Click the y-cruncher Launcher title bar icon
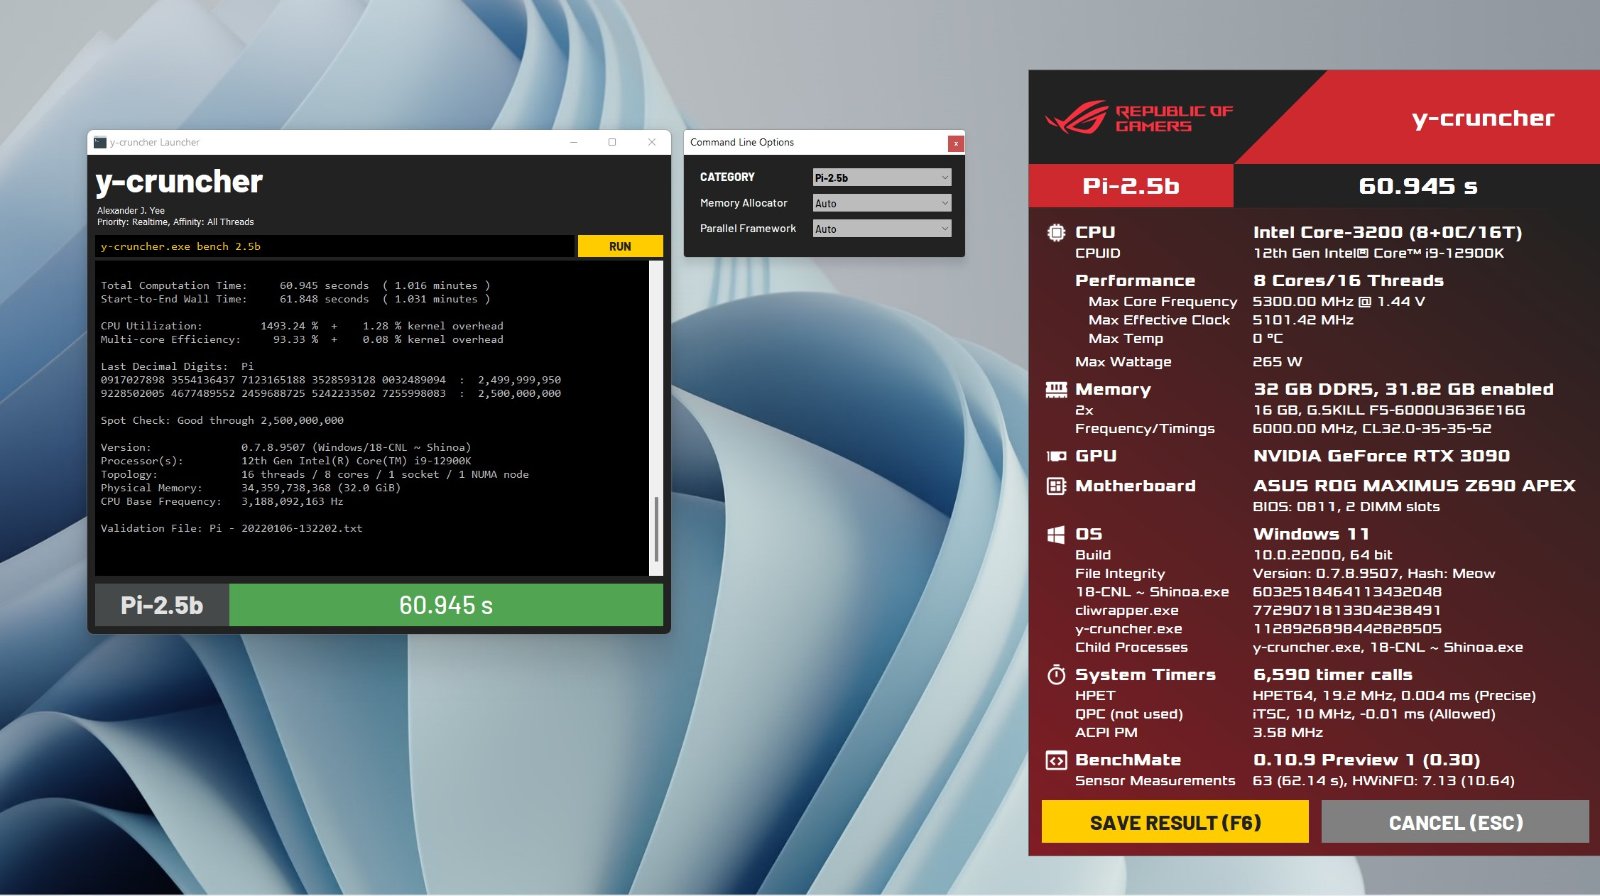The width and height of the screenshot is (1600, 896). point(100,142)
